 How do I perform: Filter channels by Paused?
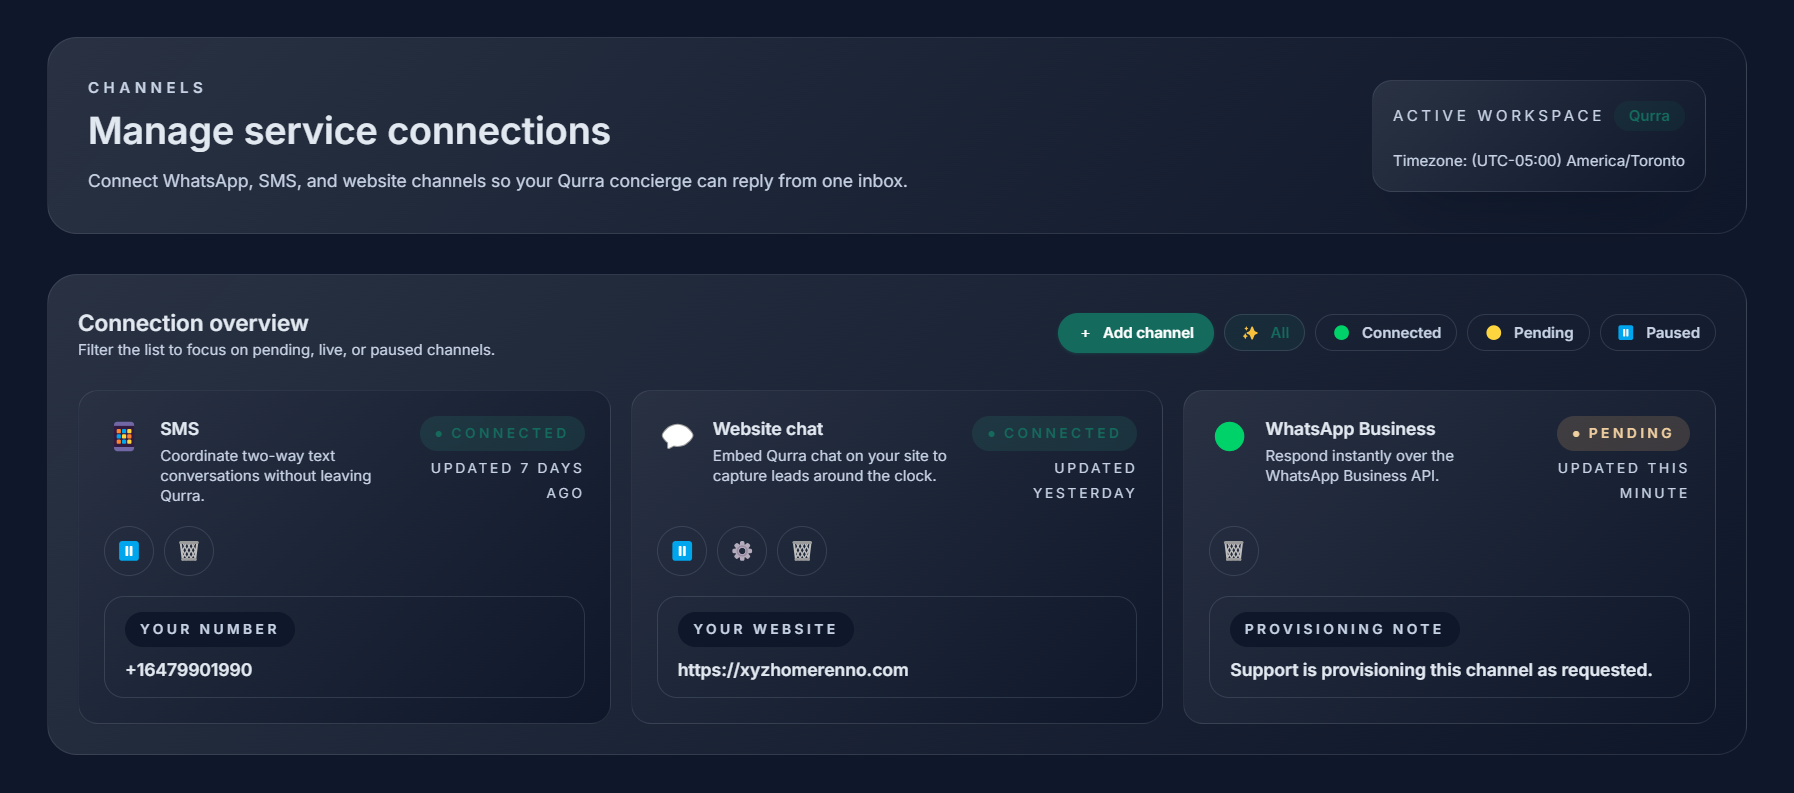[1657, 332]
